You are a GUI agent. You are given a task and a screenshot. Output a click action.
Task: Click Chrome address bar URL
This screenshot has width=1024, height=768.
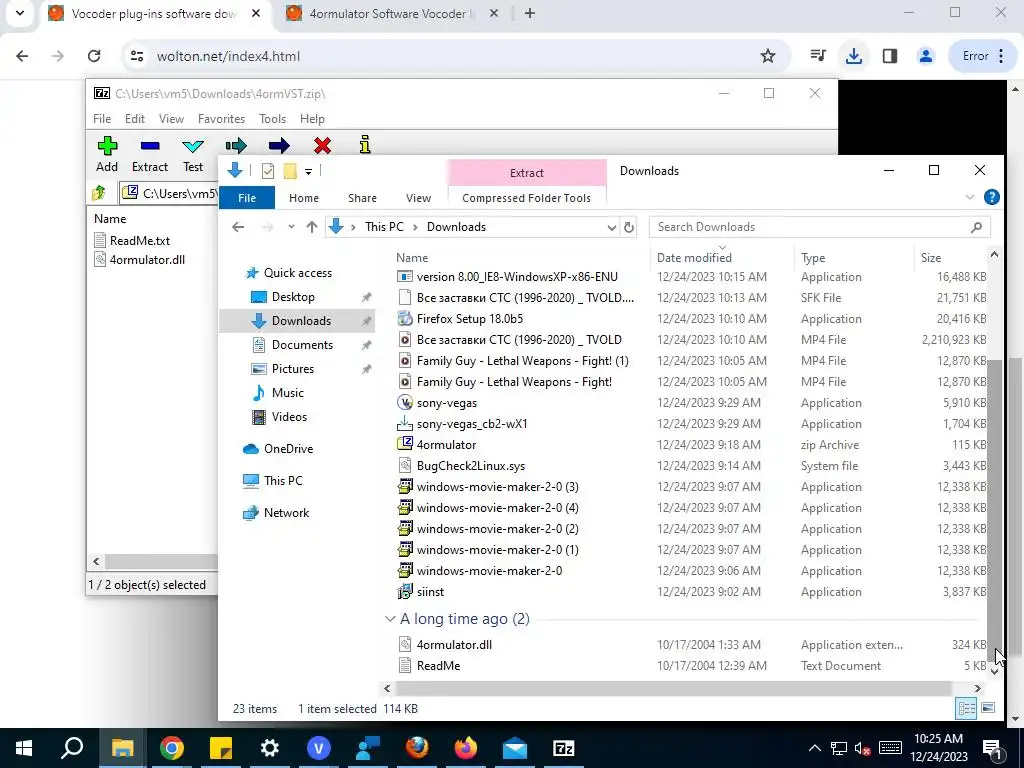click(x=228, y=56)
